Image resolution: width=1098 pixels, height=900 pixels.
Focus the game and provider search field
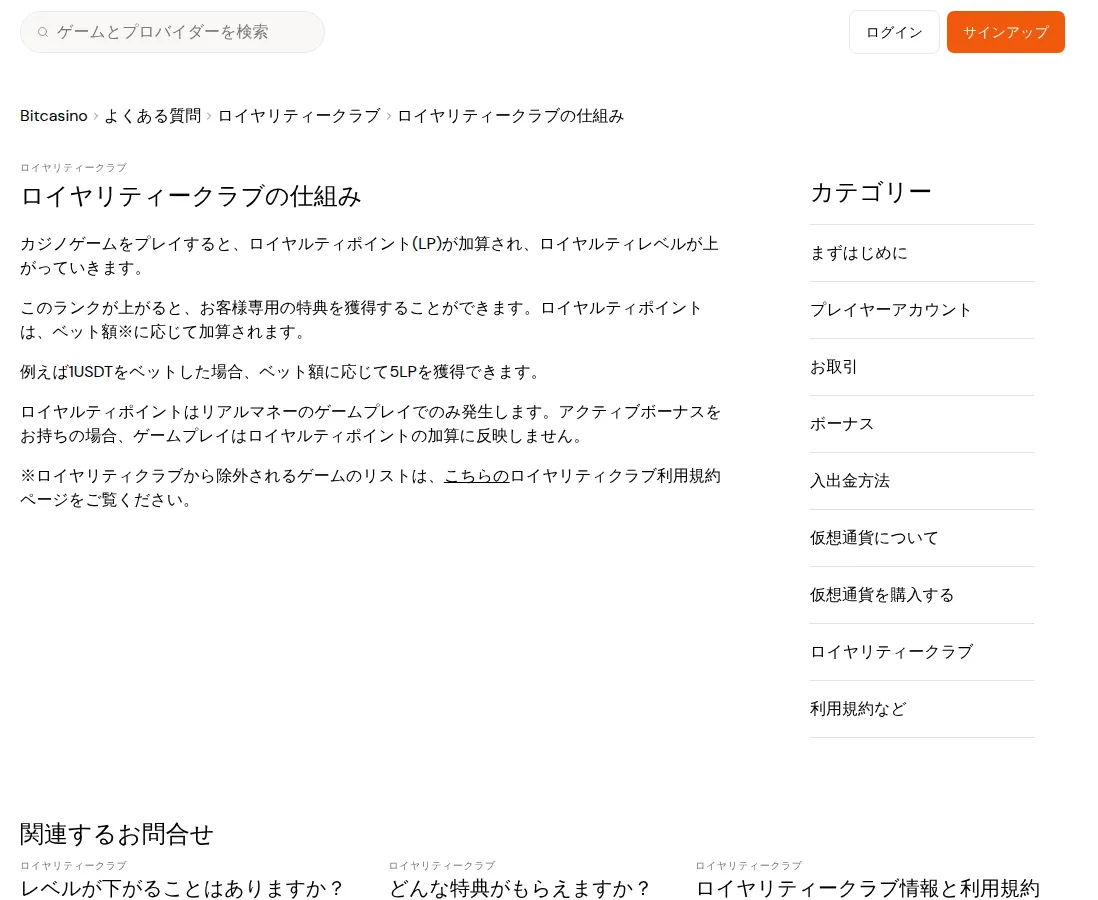click(172, 32)
